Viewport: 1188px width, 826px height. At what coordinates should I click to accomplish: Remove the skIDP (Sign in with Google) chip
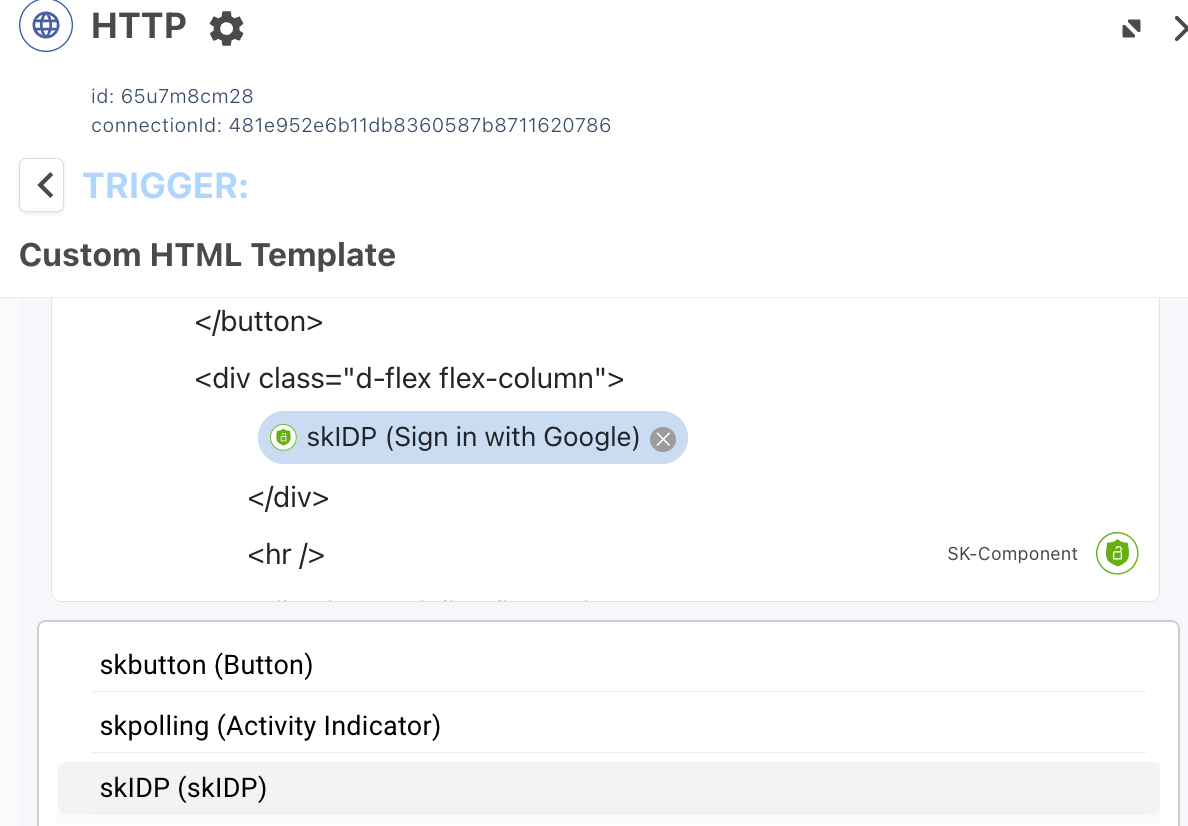(663, 439)
